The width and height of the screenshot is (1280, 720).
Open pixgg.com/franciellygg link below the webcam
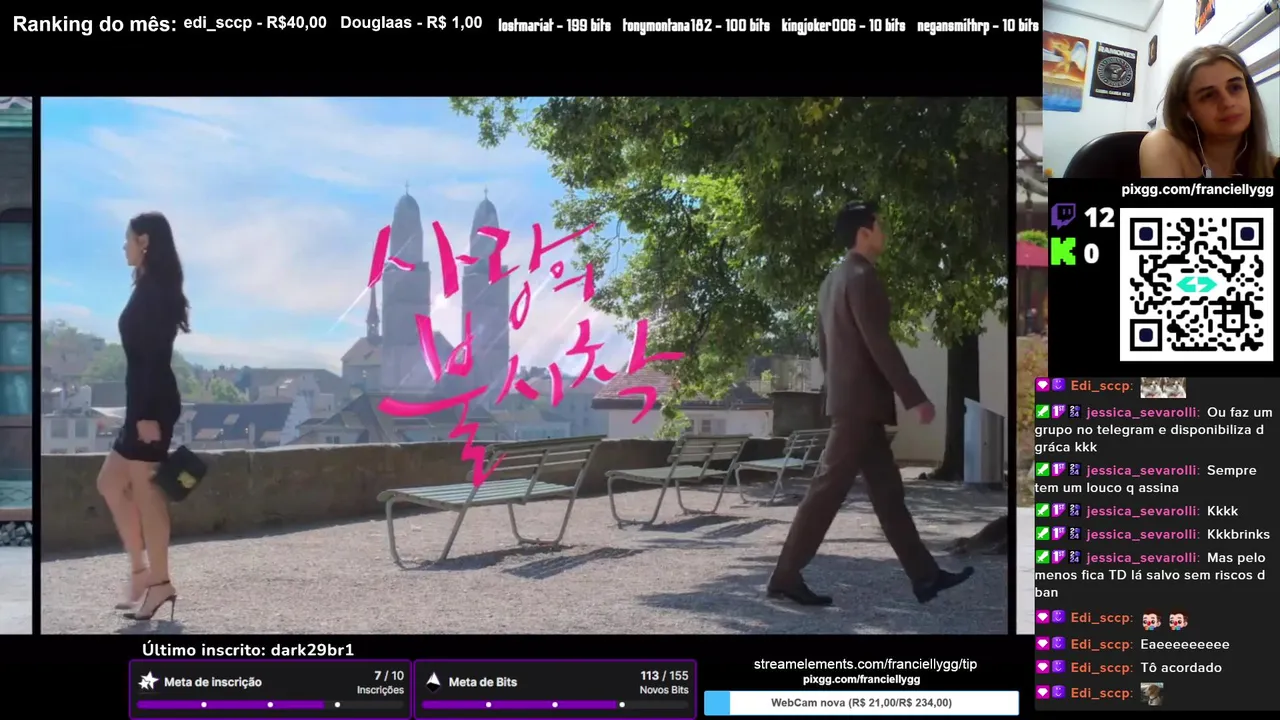1197,190
